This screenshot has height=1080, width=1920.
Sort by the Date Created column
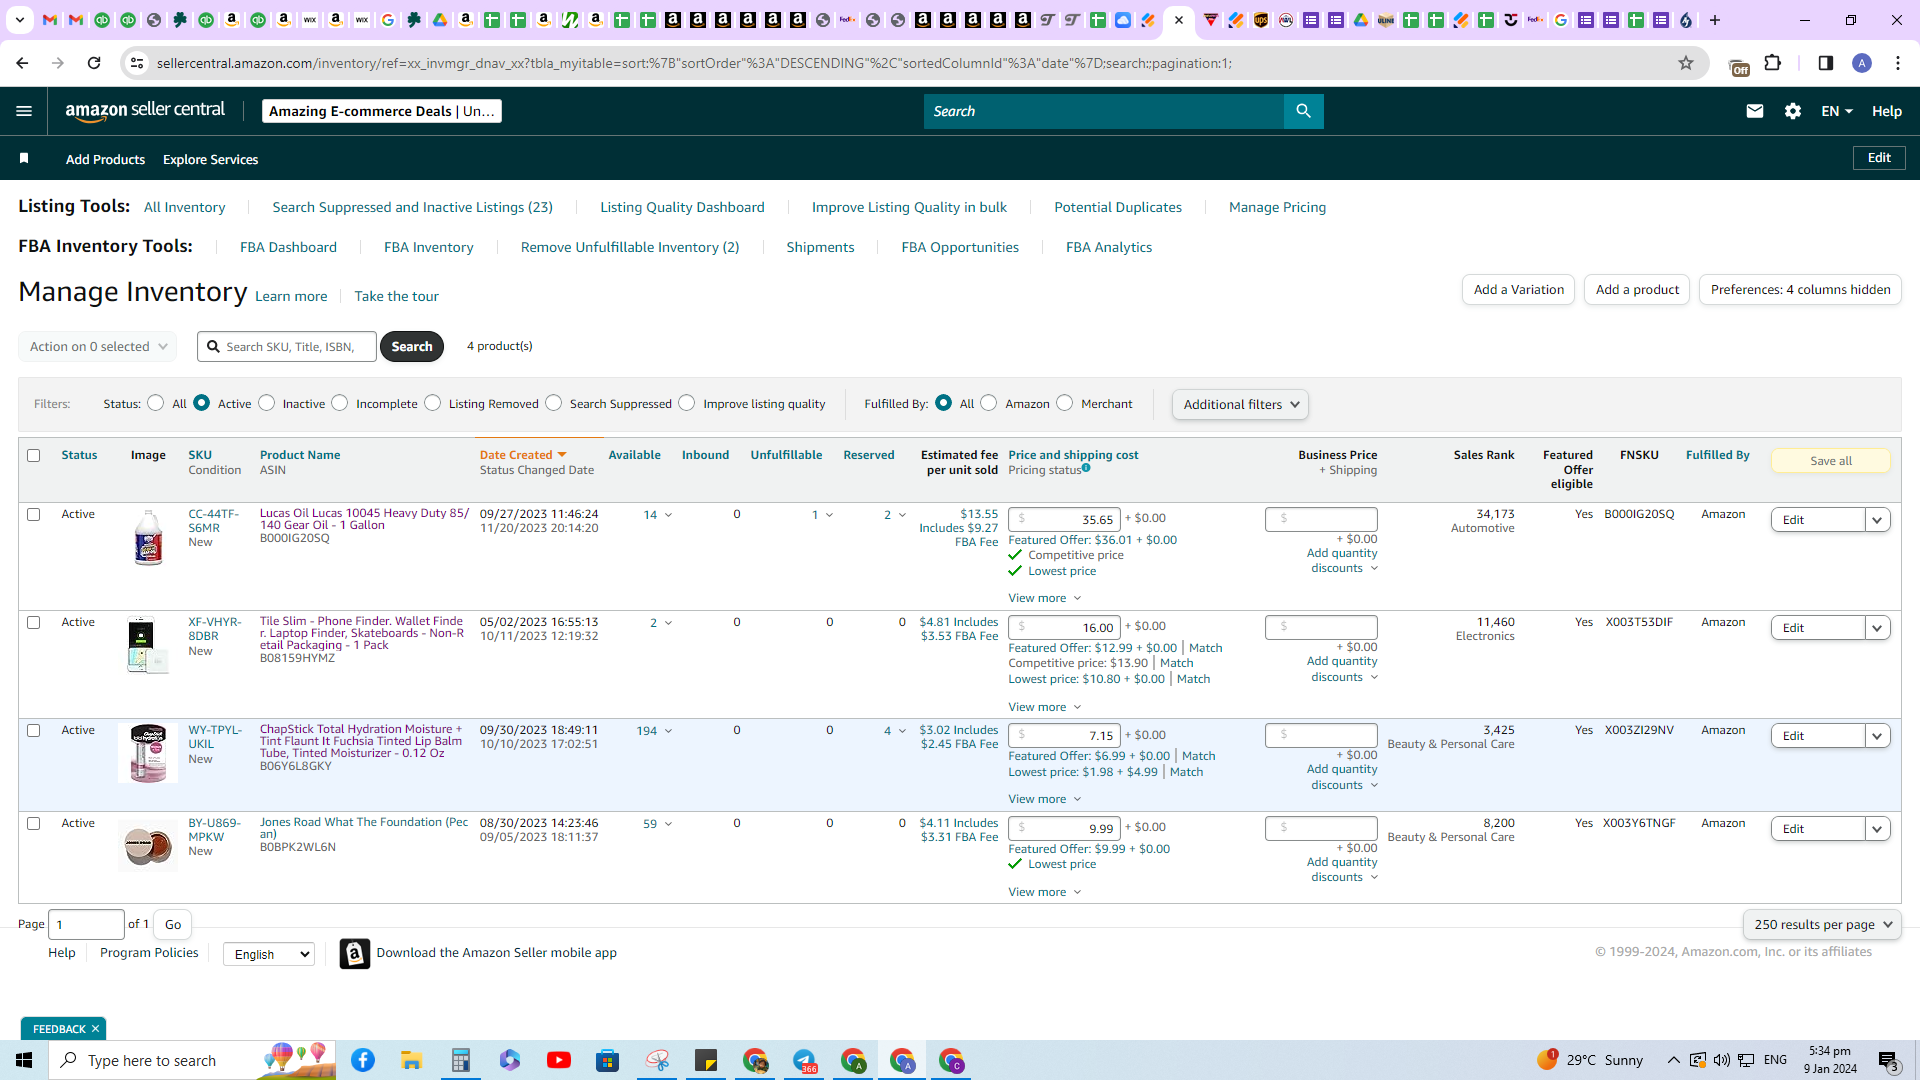point(523,455)
